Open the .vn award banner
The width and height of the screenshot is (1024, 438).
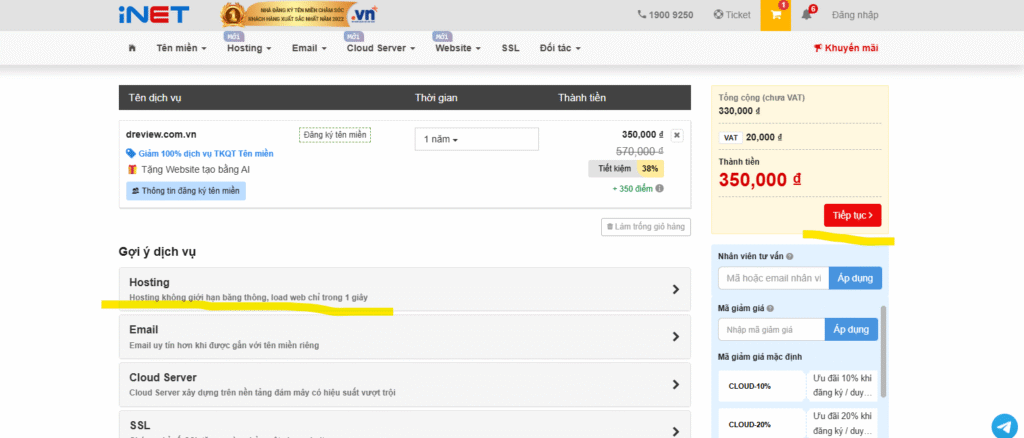299,14
